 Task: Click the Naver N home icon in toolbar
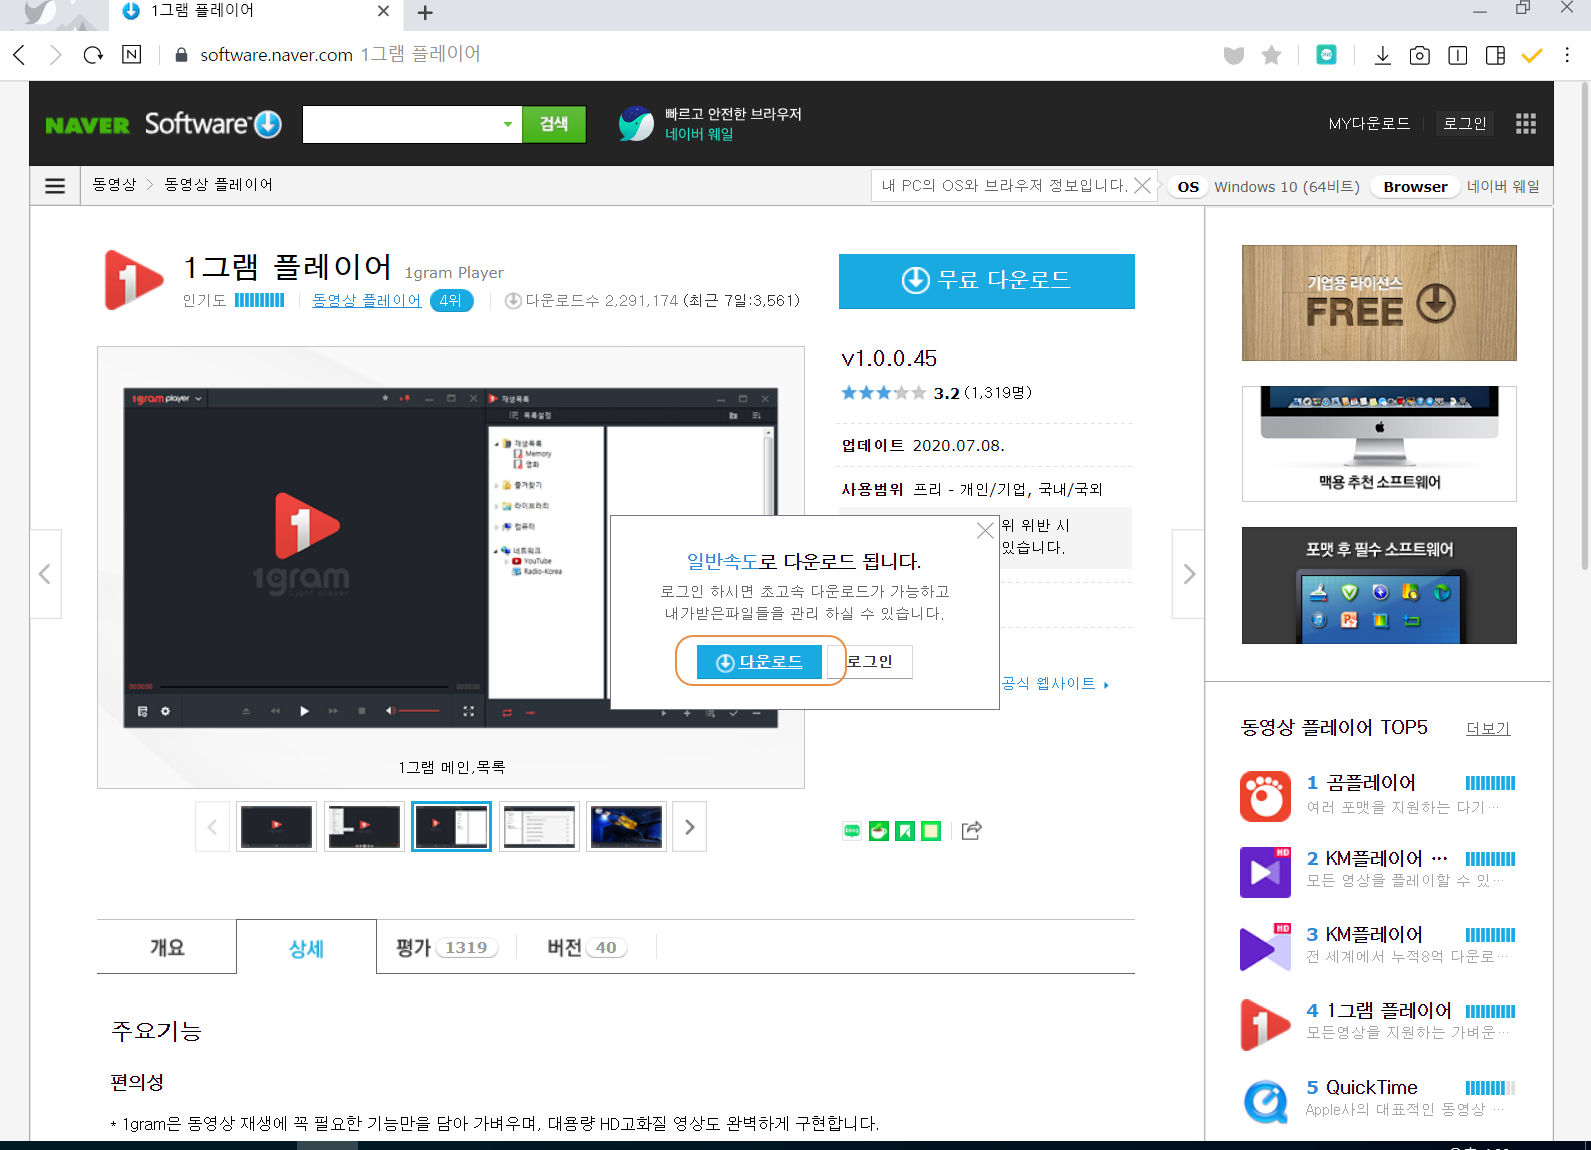pyautogui.click(x=131, y=54)
